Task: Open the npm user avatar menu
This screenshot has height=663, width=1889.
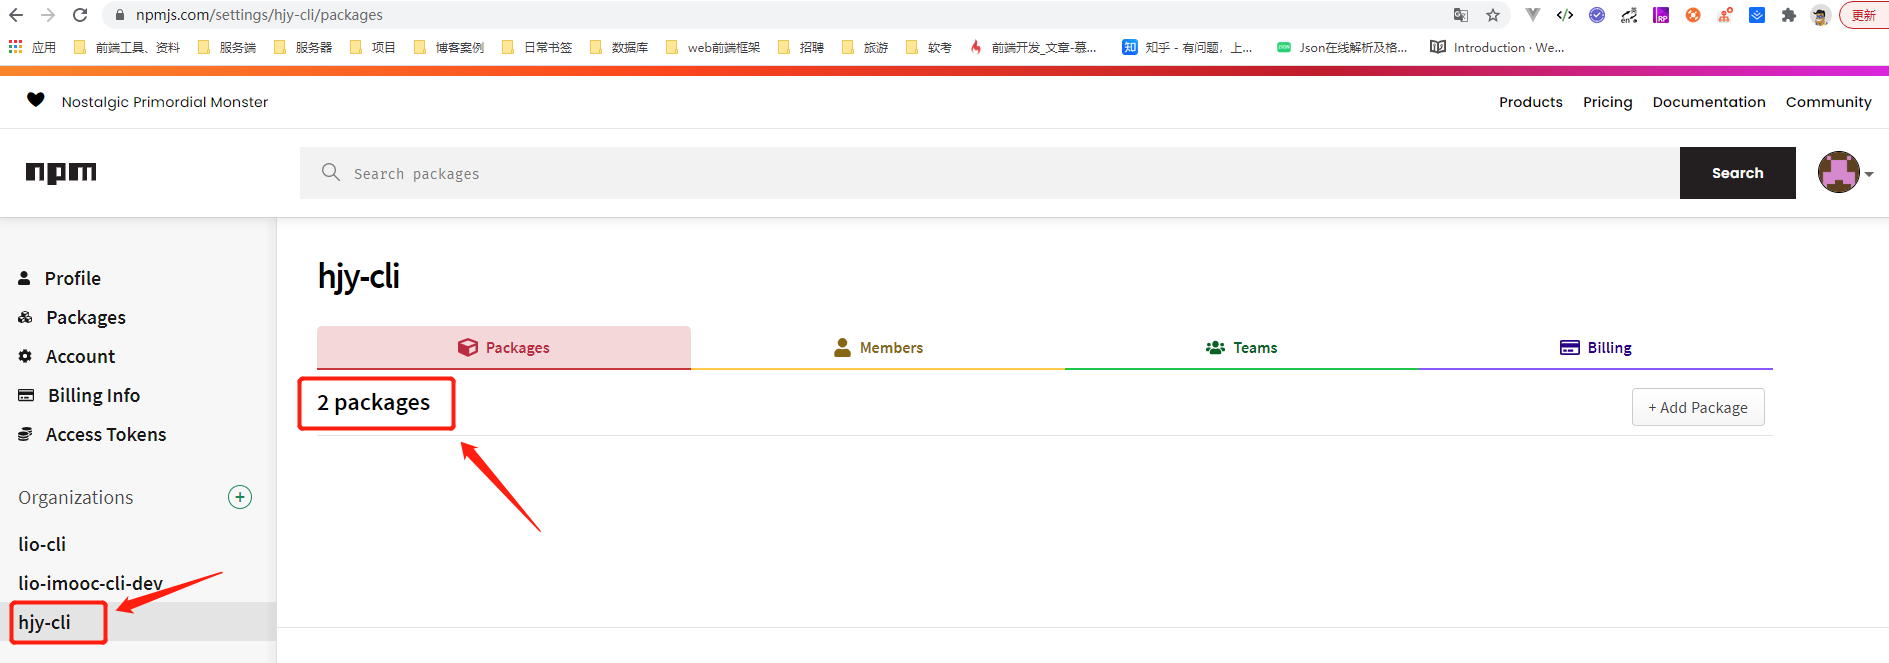Action: click(1838, 172)
